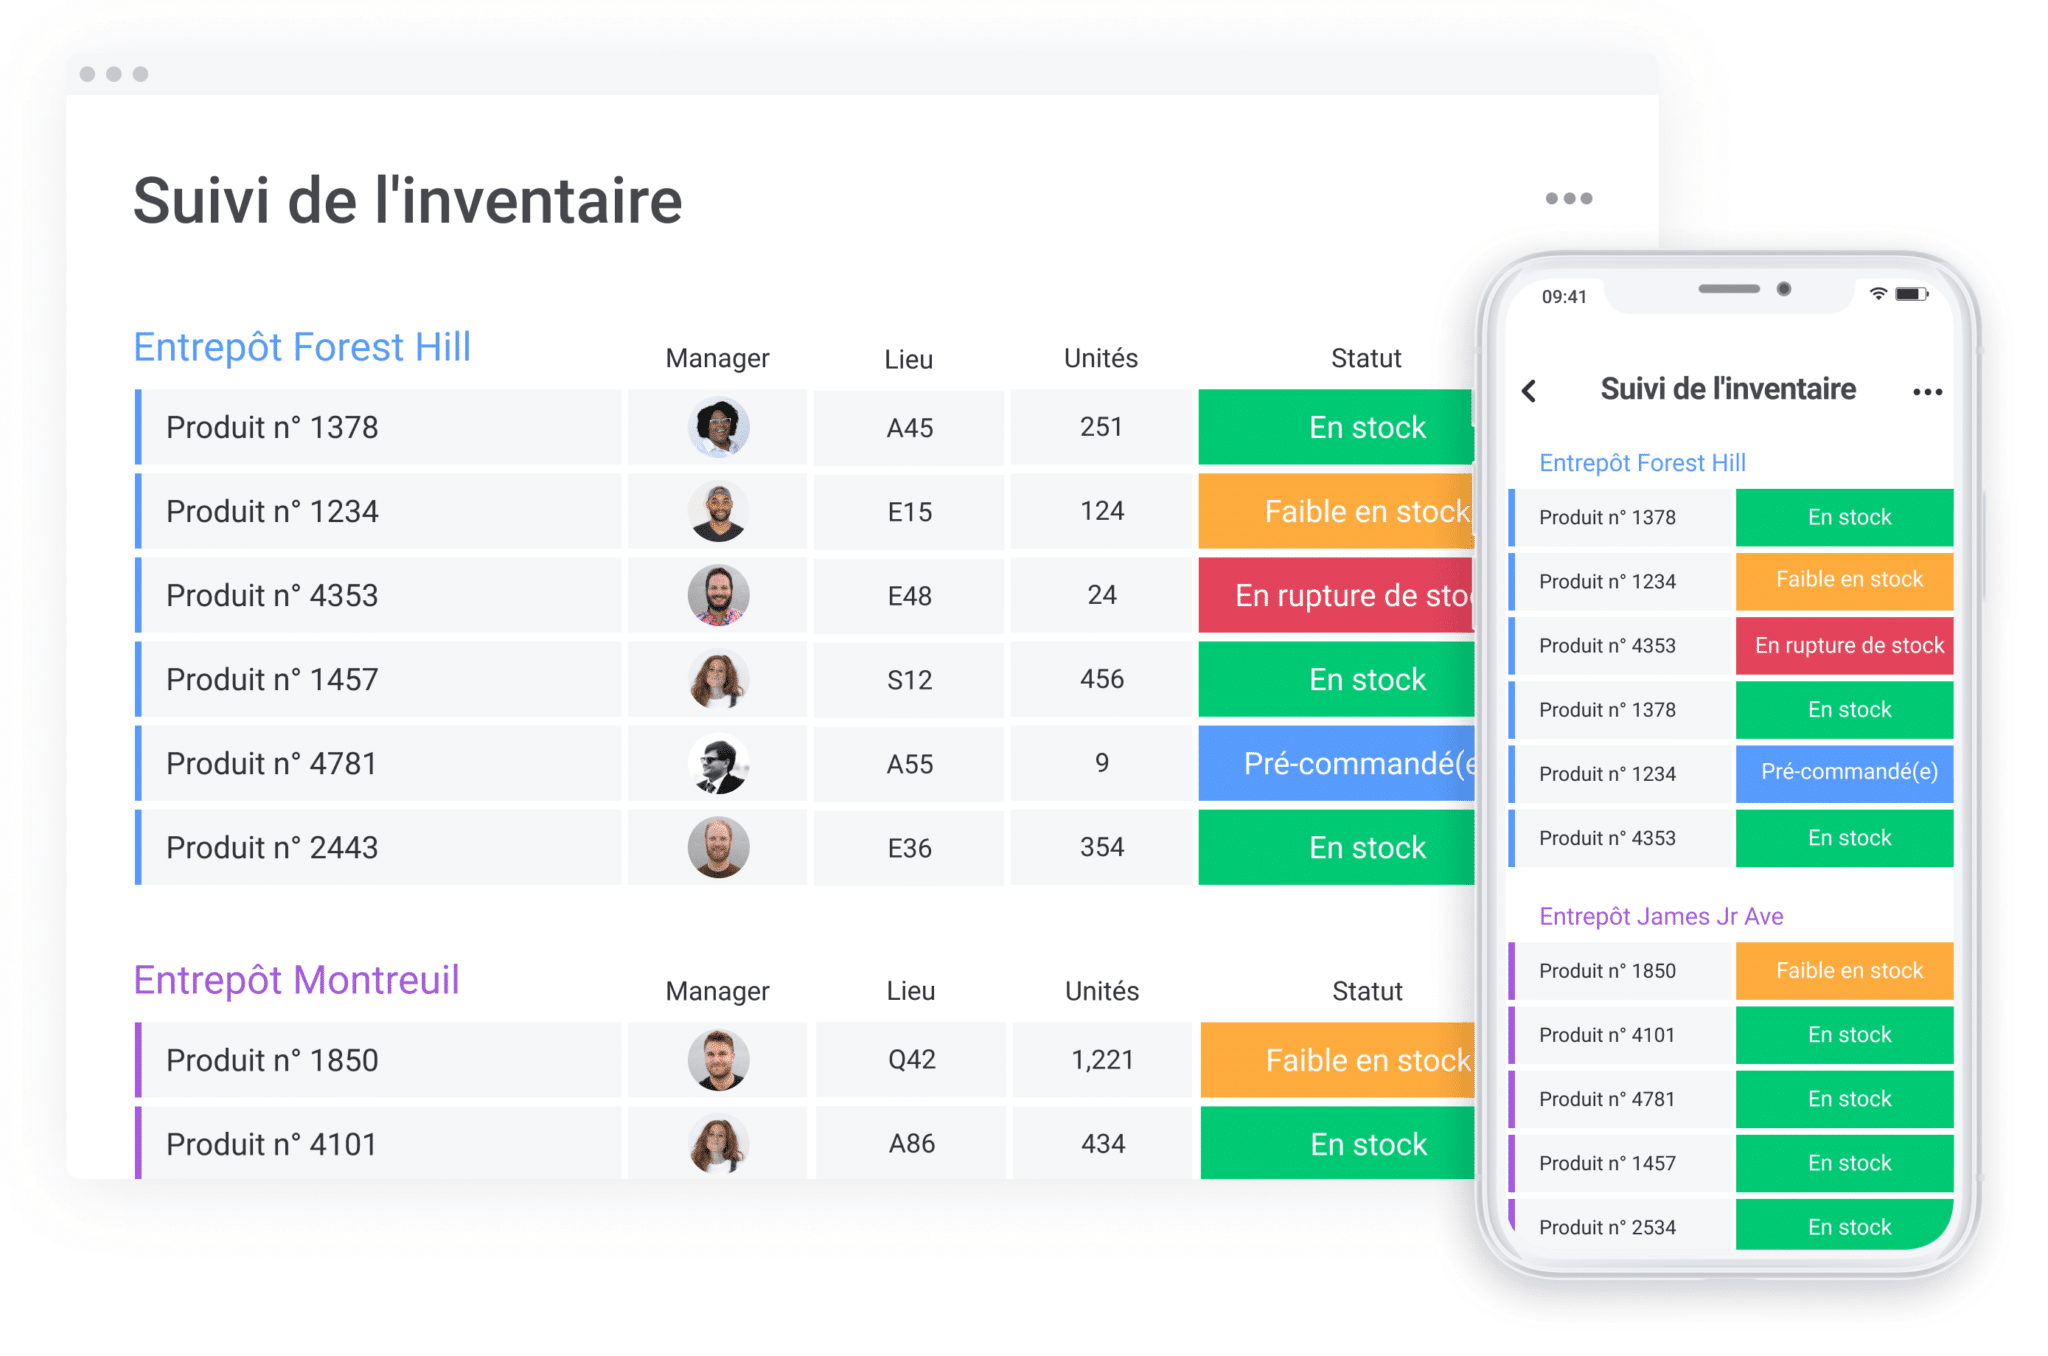Click the Produit n° 2443 name cell
This screenshot has width=2048, height=1356.
pos(272,847)
